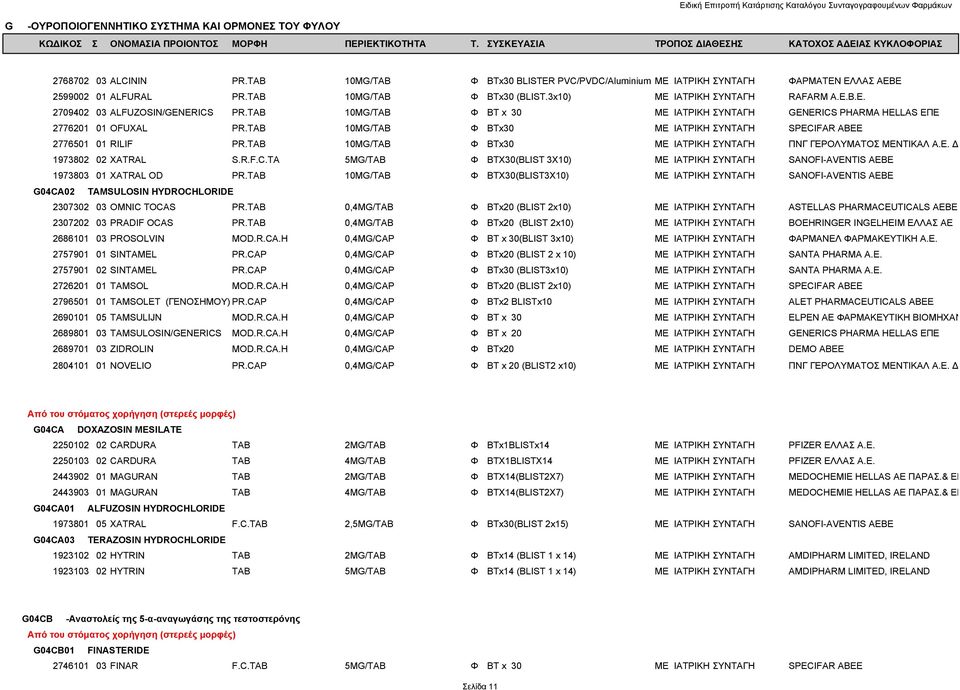Screen dimensions: 960x690
Task: Select OFUXAL in the product list
Action: tap(128, 129)
